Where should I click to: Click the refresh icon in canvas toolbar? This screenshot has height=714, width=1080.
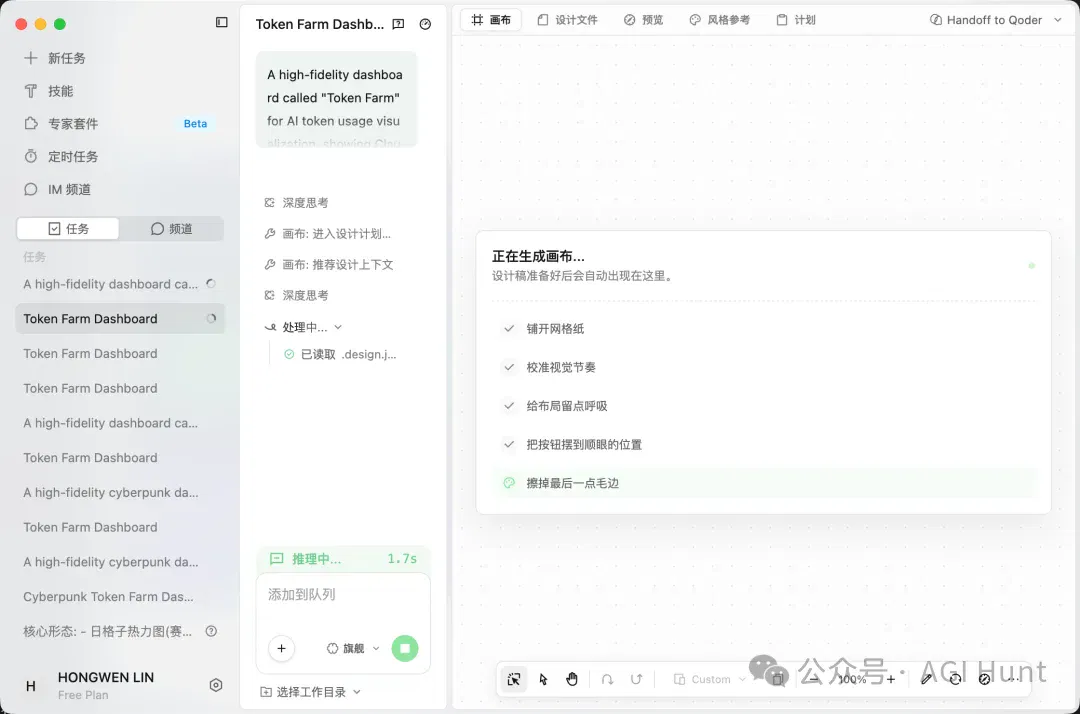coord(955,680)
